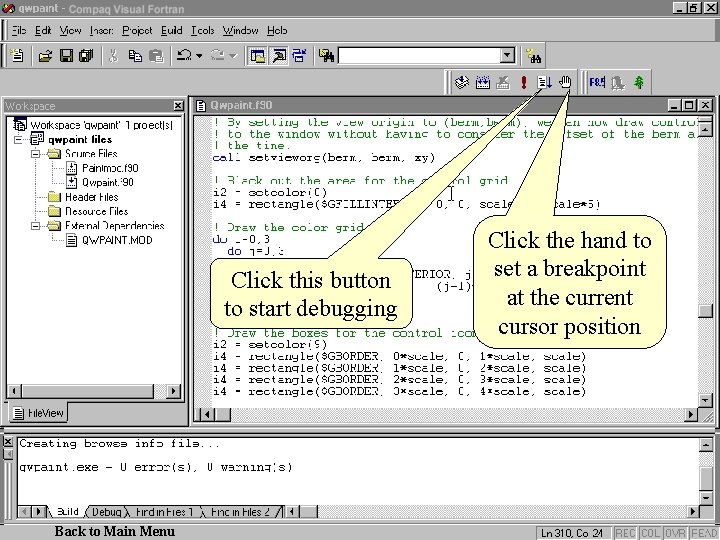Screen dimensions: 720x540
Task: Click the Go button to start debugging
Action: [x=545, y=83]
